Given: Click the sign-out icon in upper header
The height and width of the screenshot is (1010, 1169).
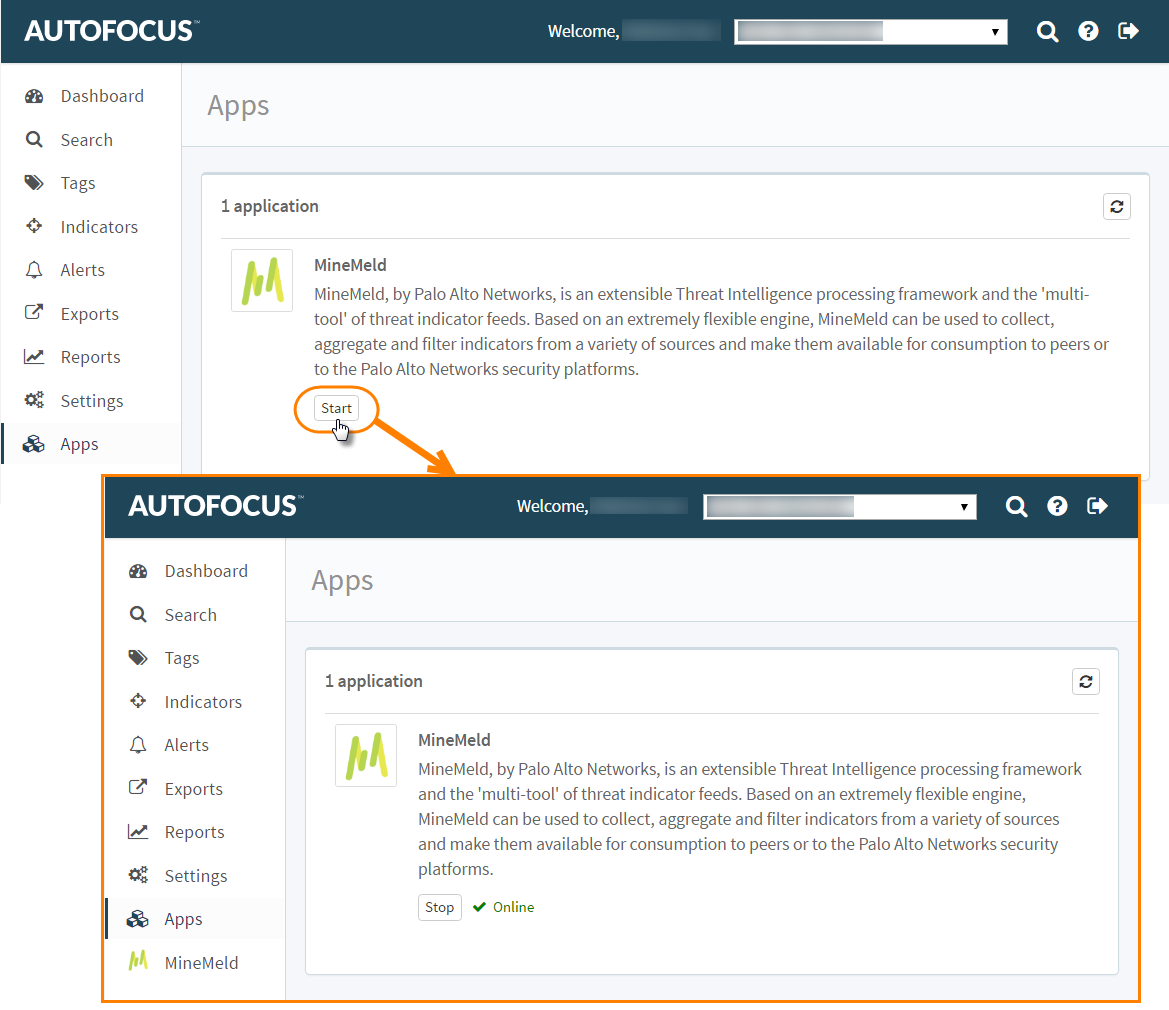Looking at the screenshot, I should [x=1128, y=31].
